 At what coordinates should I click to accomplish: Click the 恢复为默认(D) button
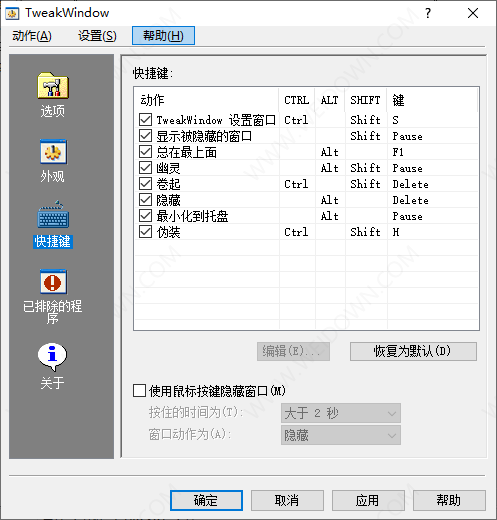pos(413,351)
